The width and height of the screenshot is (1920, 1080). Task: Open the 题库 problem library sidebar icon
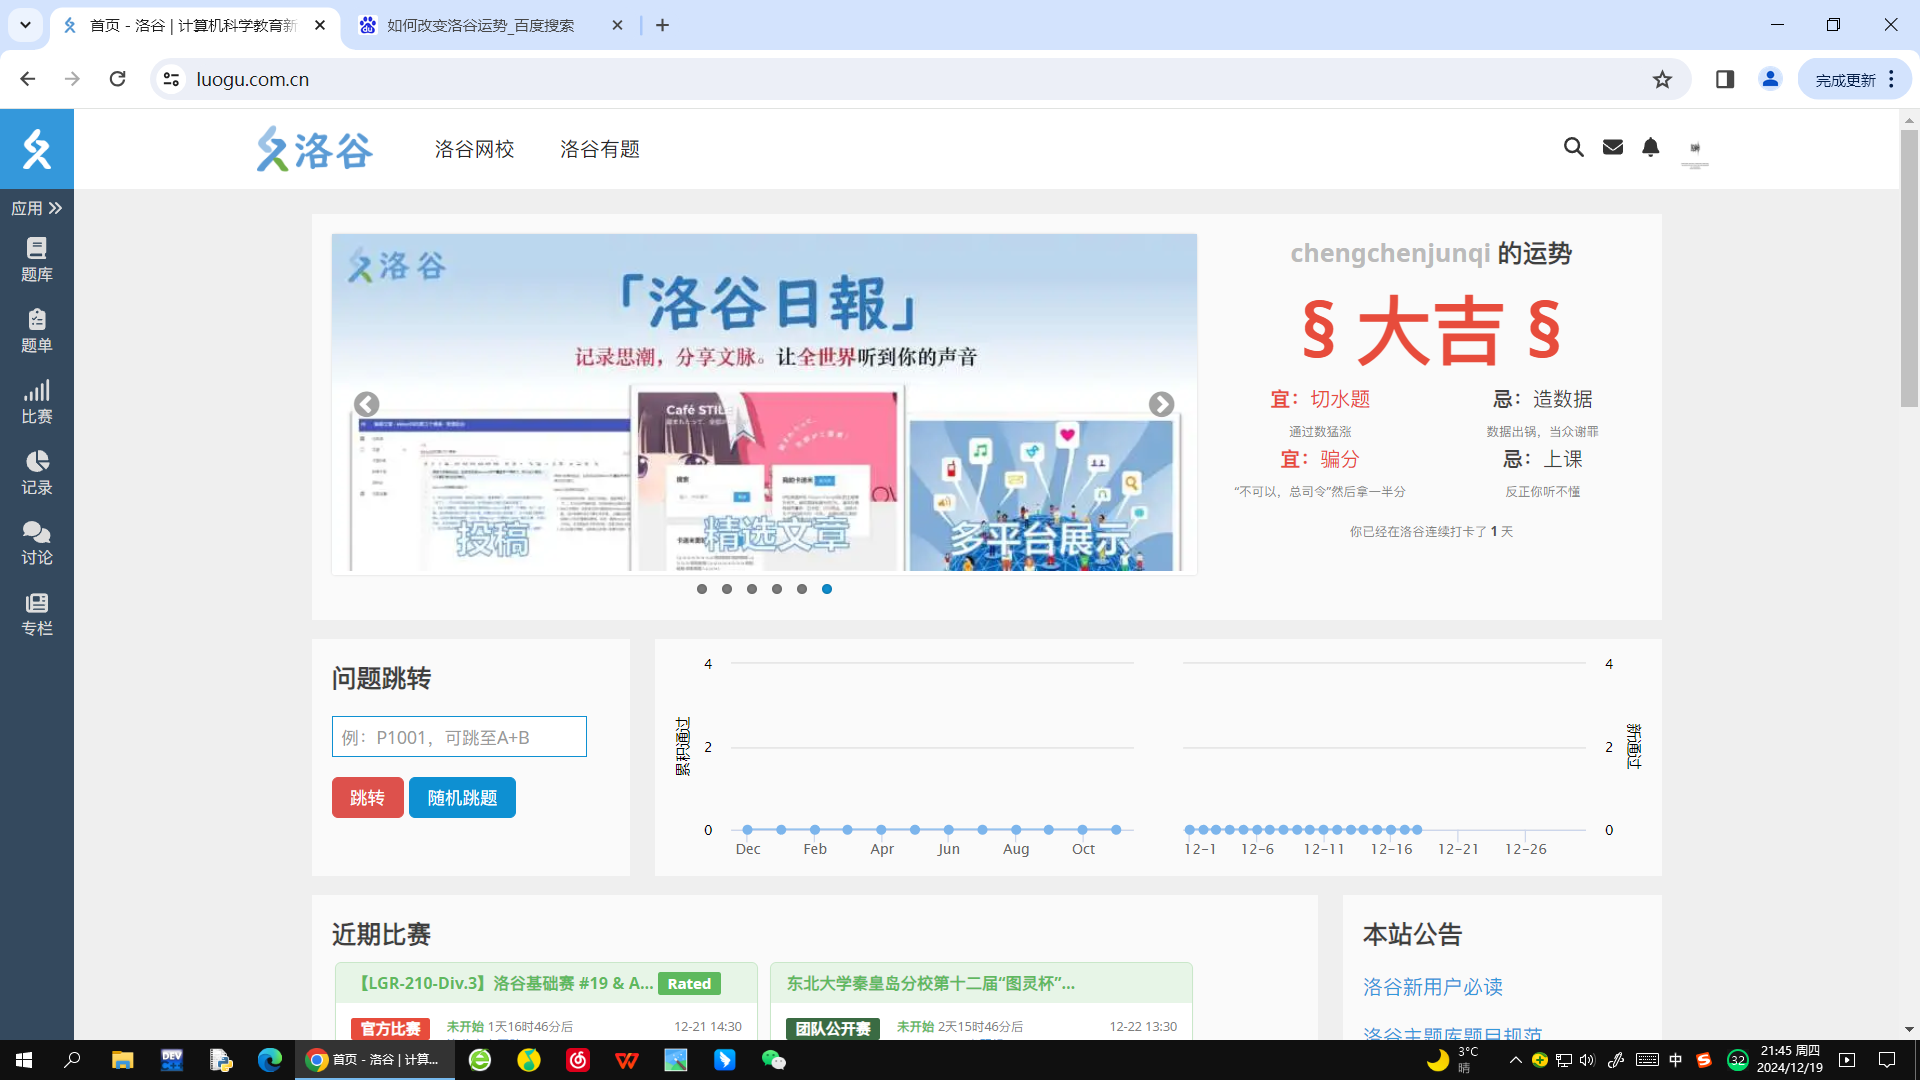point(37,259)
